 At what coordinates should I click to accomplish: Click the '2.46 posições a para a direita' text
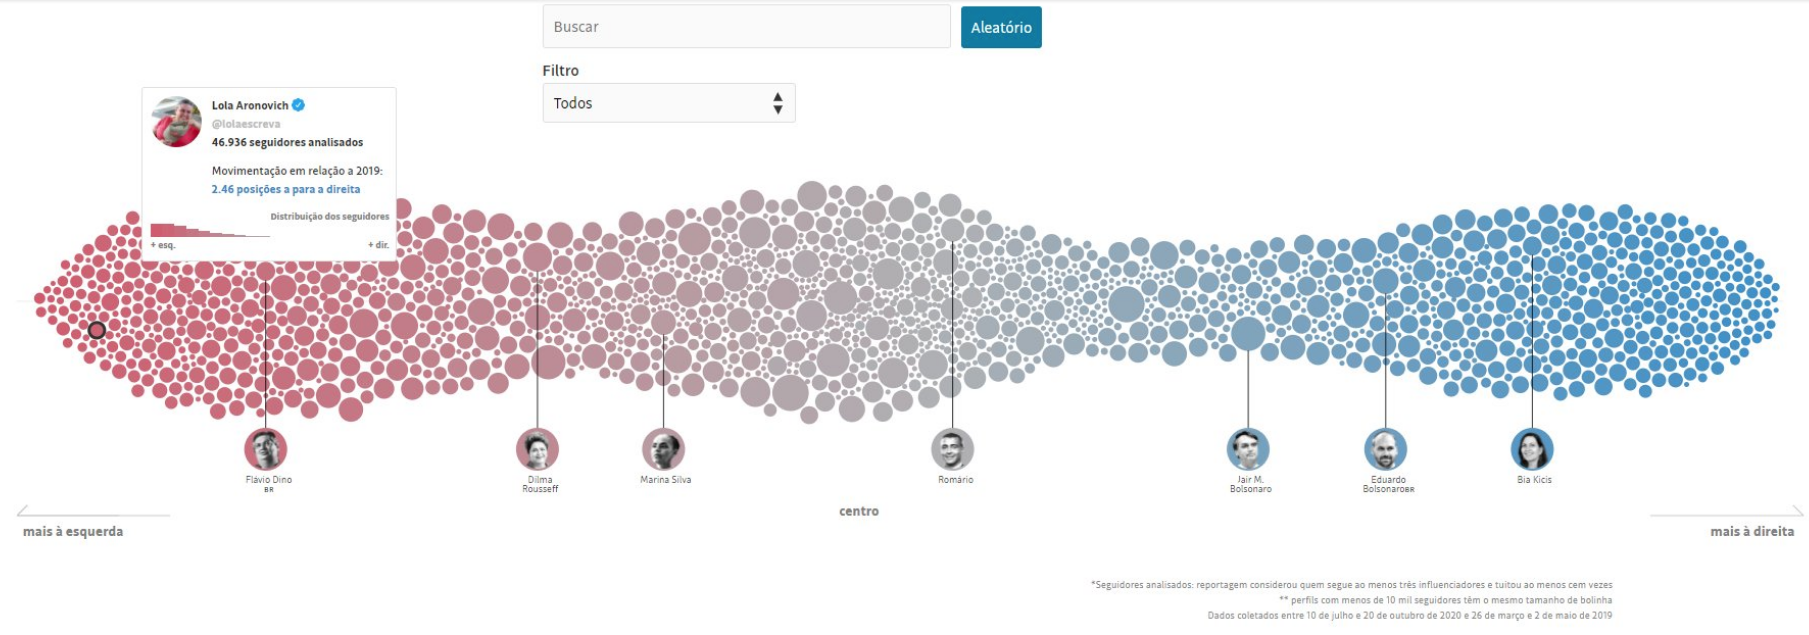click(x=286, y=189)
